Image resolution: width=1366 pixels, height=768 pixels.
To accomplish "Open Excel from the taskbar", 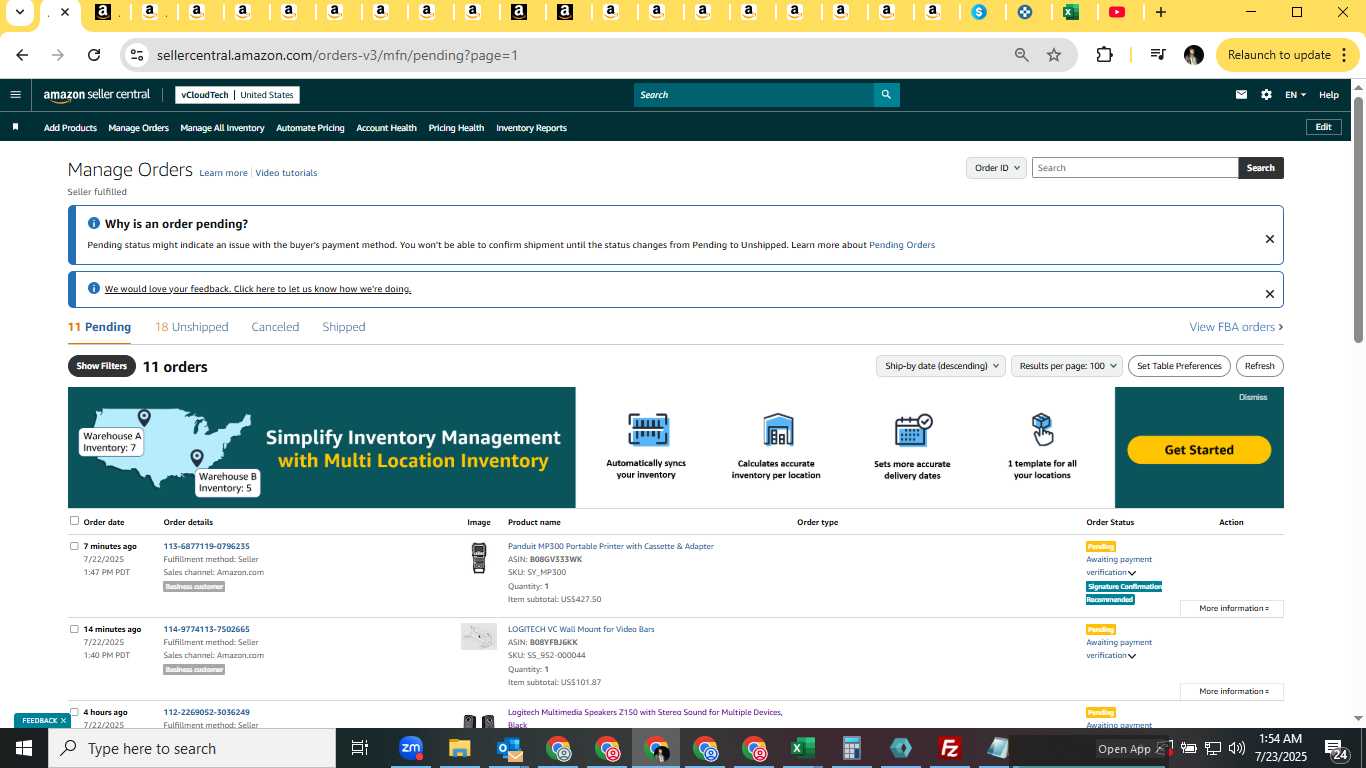I will [802, 748].
